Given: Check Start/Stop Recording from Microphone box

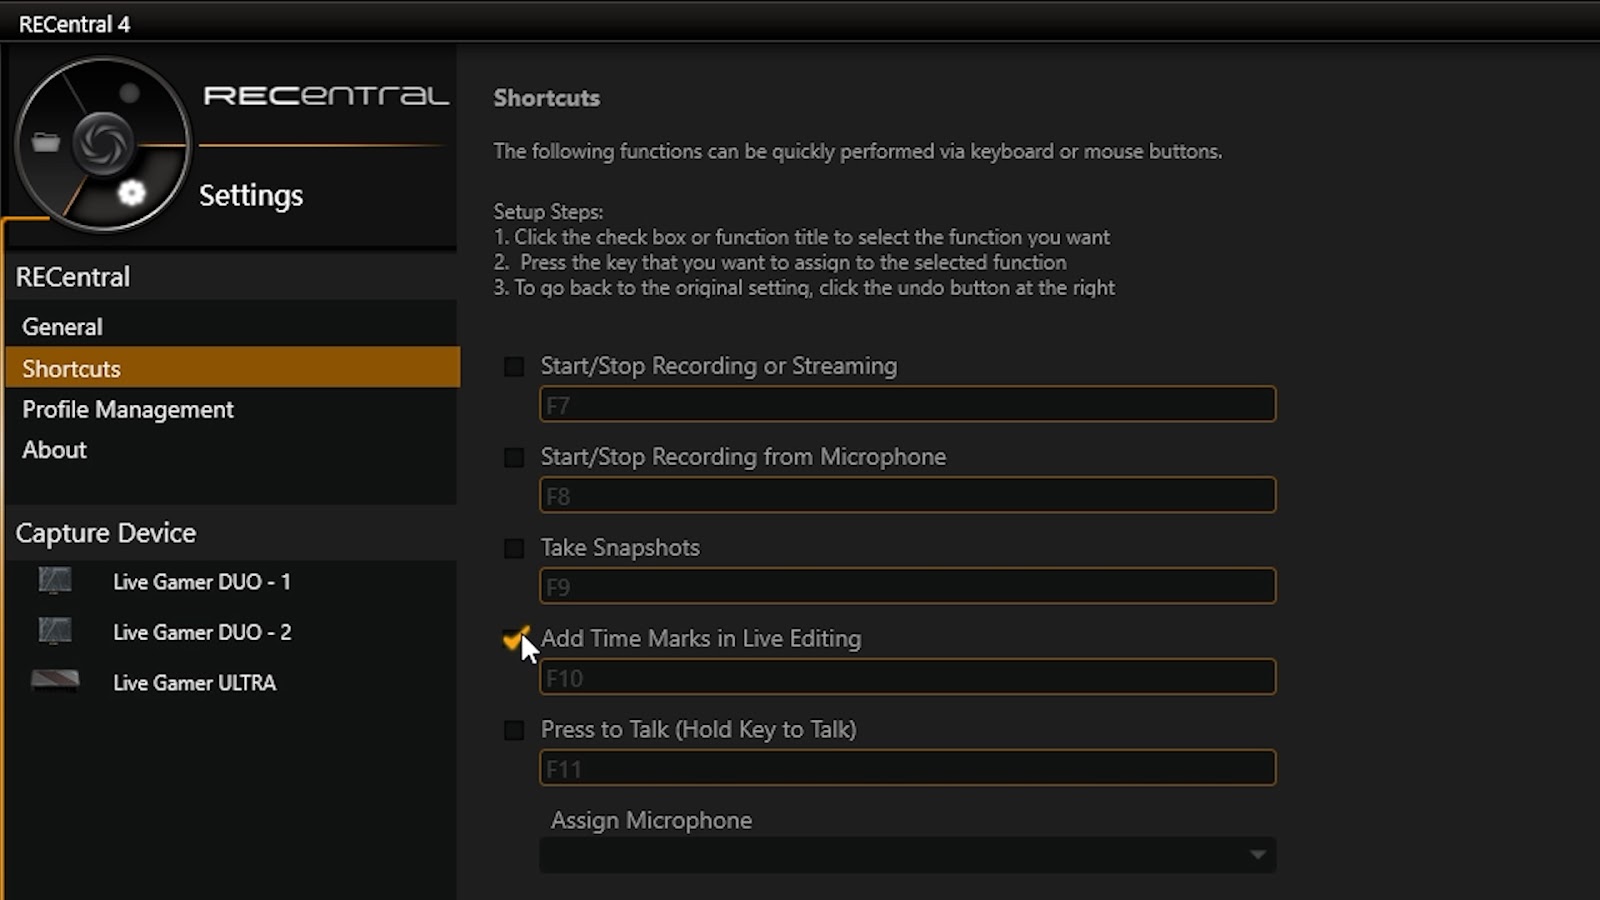Looking at the screenshot, I should coord(514,458).
